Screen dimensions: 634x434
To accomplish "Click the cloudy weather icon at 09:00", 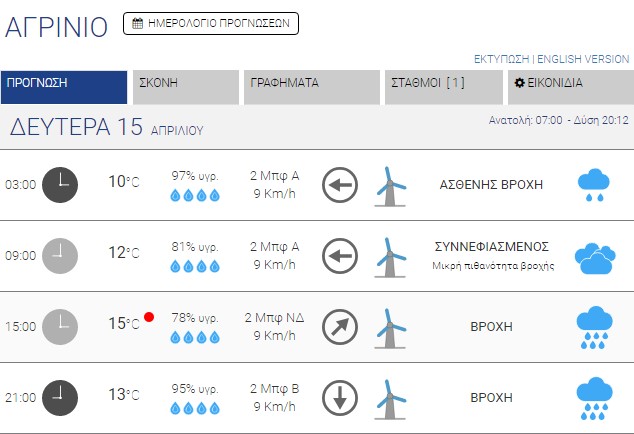I will pos(594,257).
